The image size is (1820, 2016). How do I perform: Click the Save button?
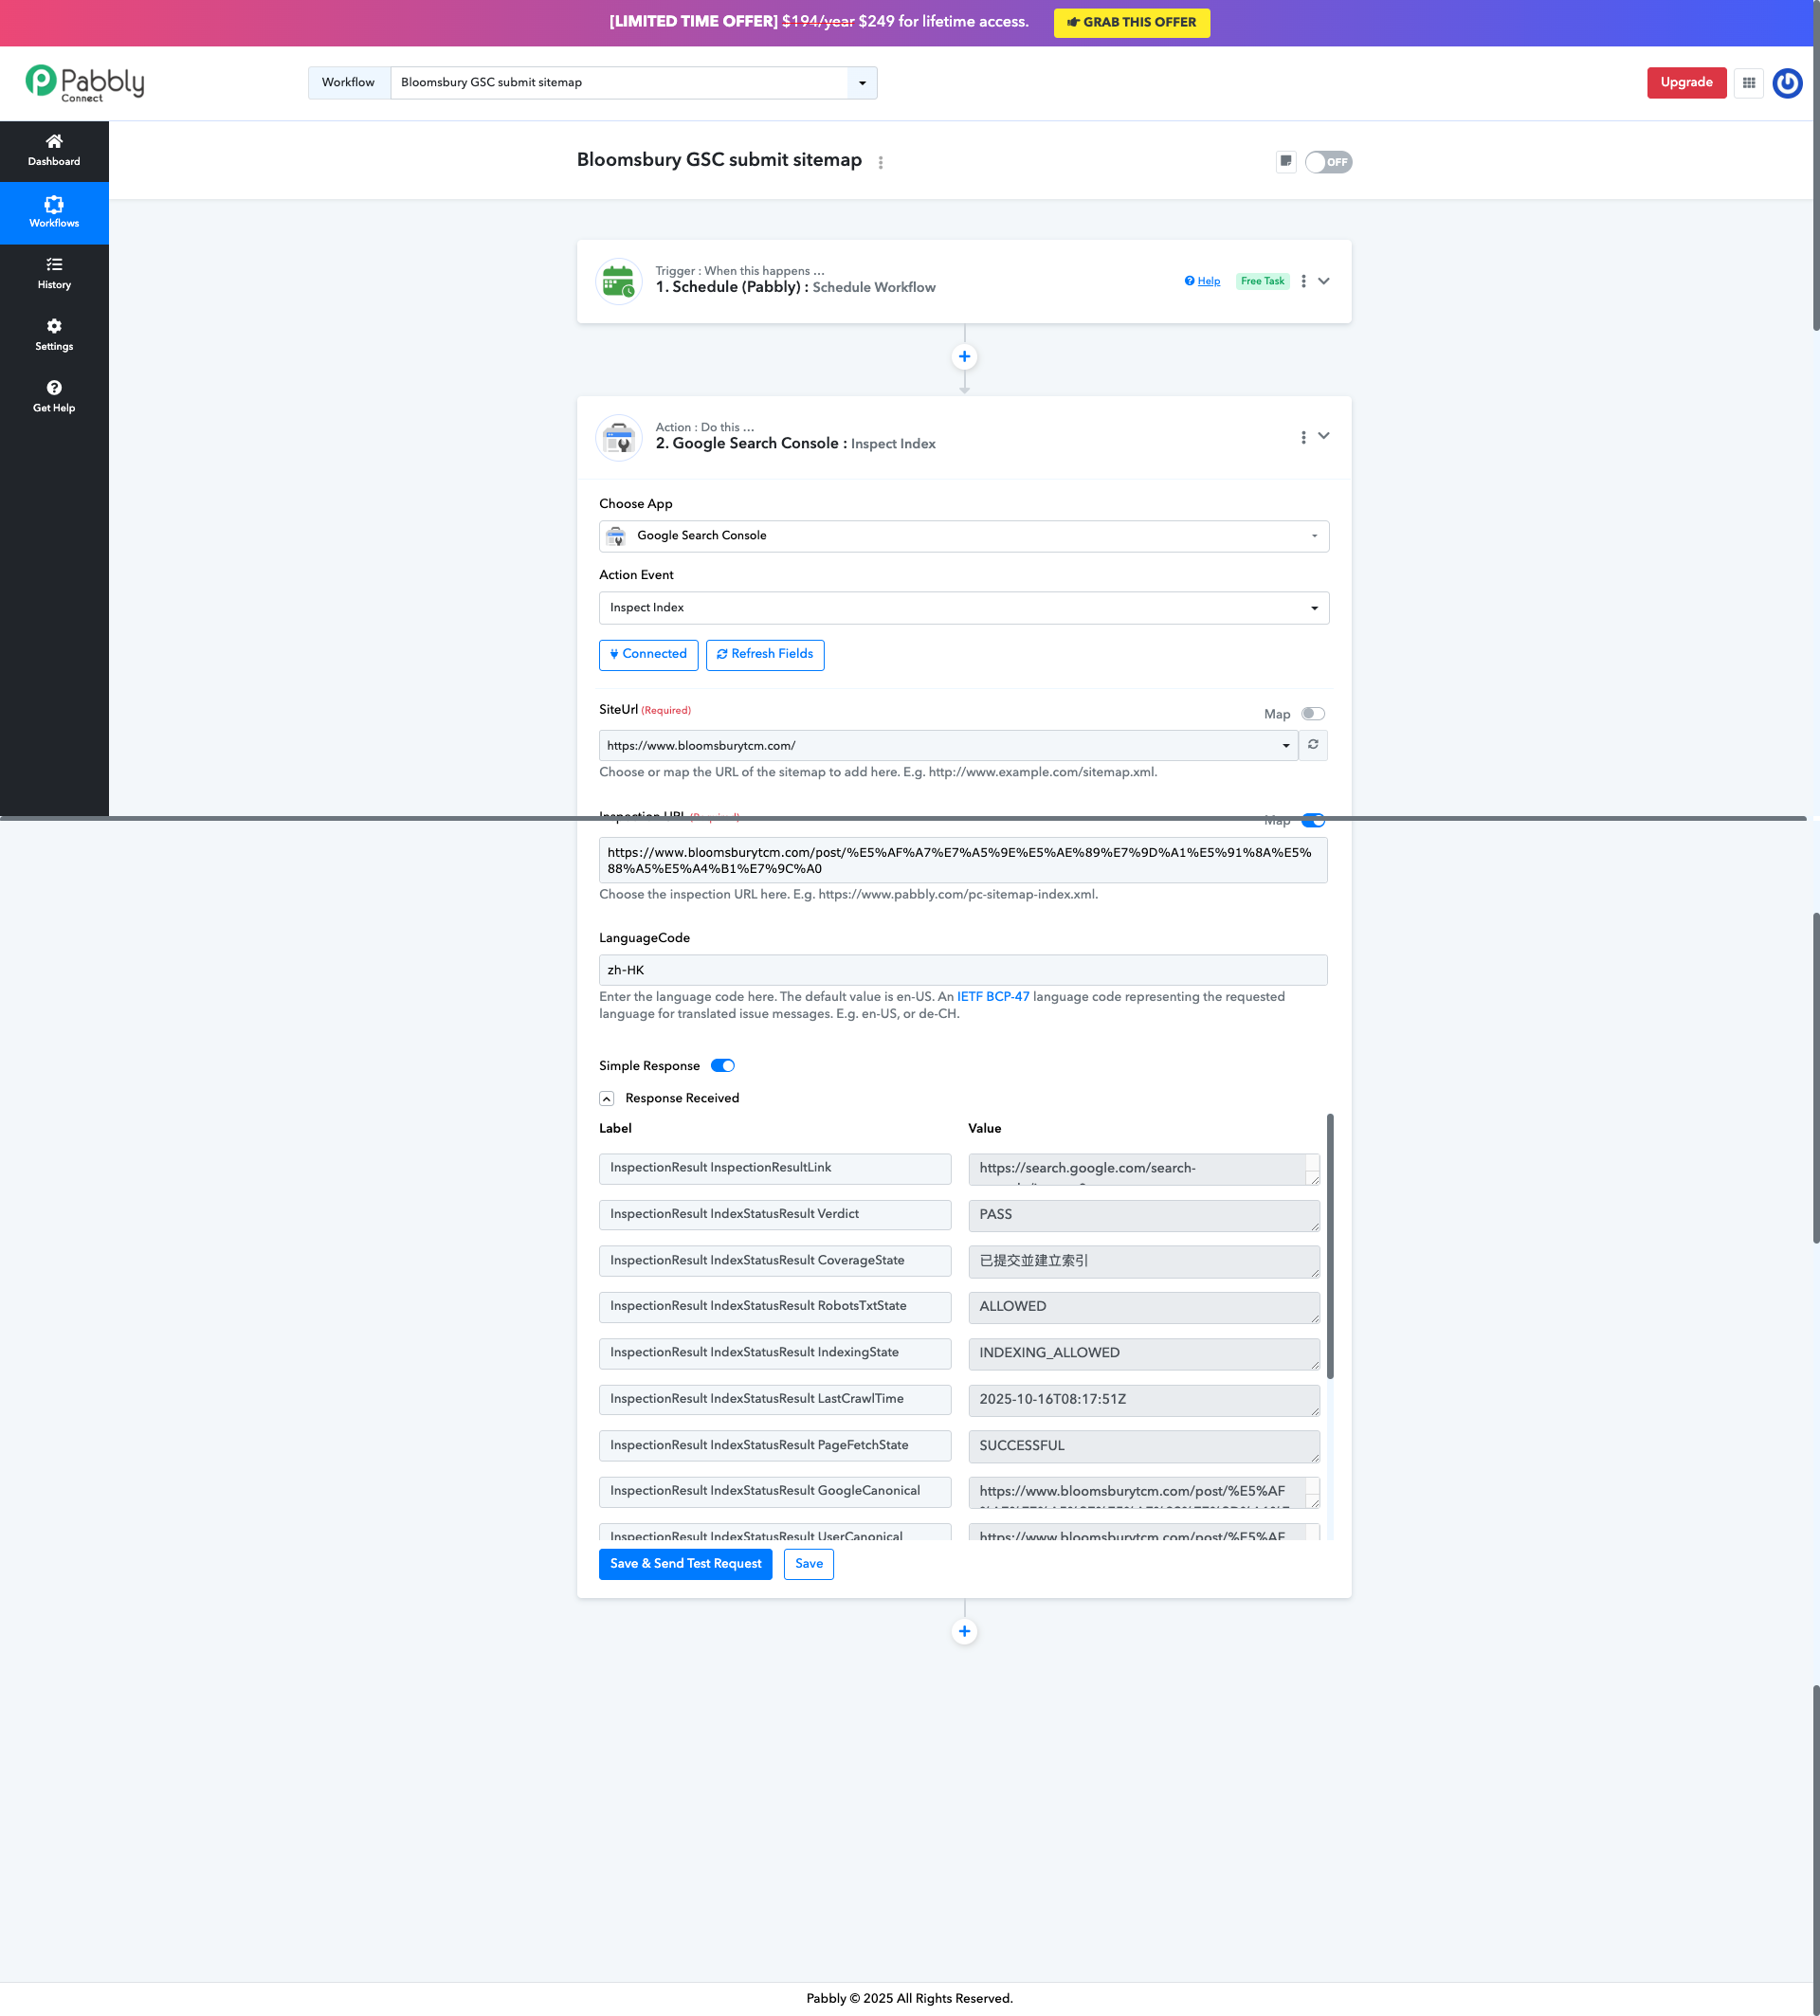pos(809,1565)
